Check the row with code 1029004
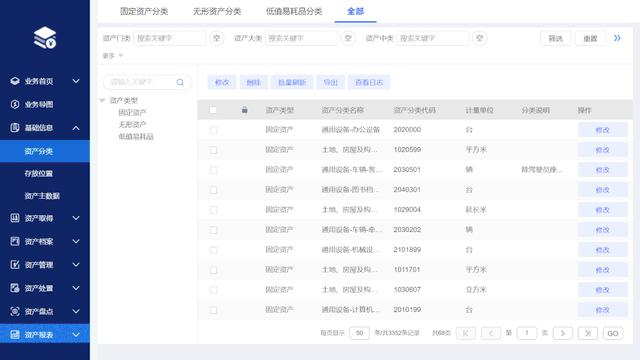The height and width of the screenshot is (360, 640). pos(213,210)
